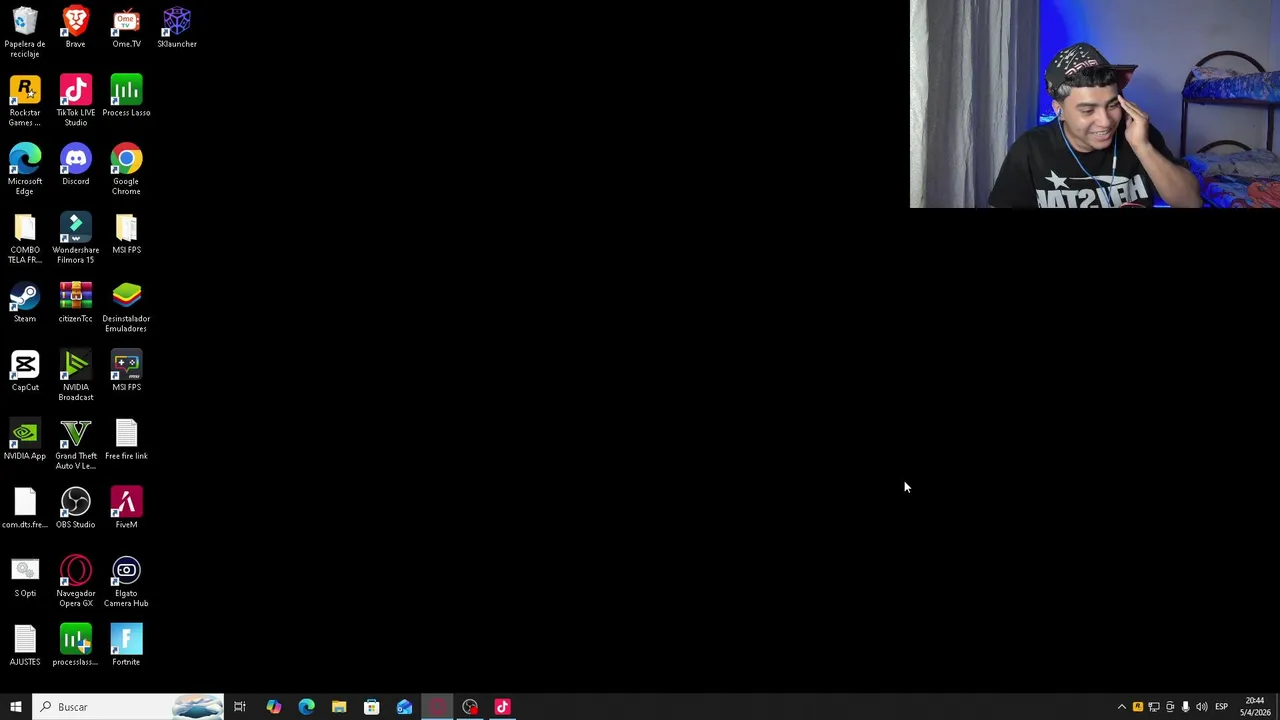The height and width of the screenshot is (720, 1280).
Task: Switch to the recorder app with red dot
Action: pyautogui.click(x=470, y=707)
